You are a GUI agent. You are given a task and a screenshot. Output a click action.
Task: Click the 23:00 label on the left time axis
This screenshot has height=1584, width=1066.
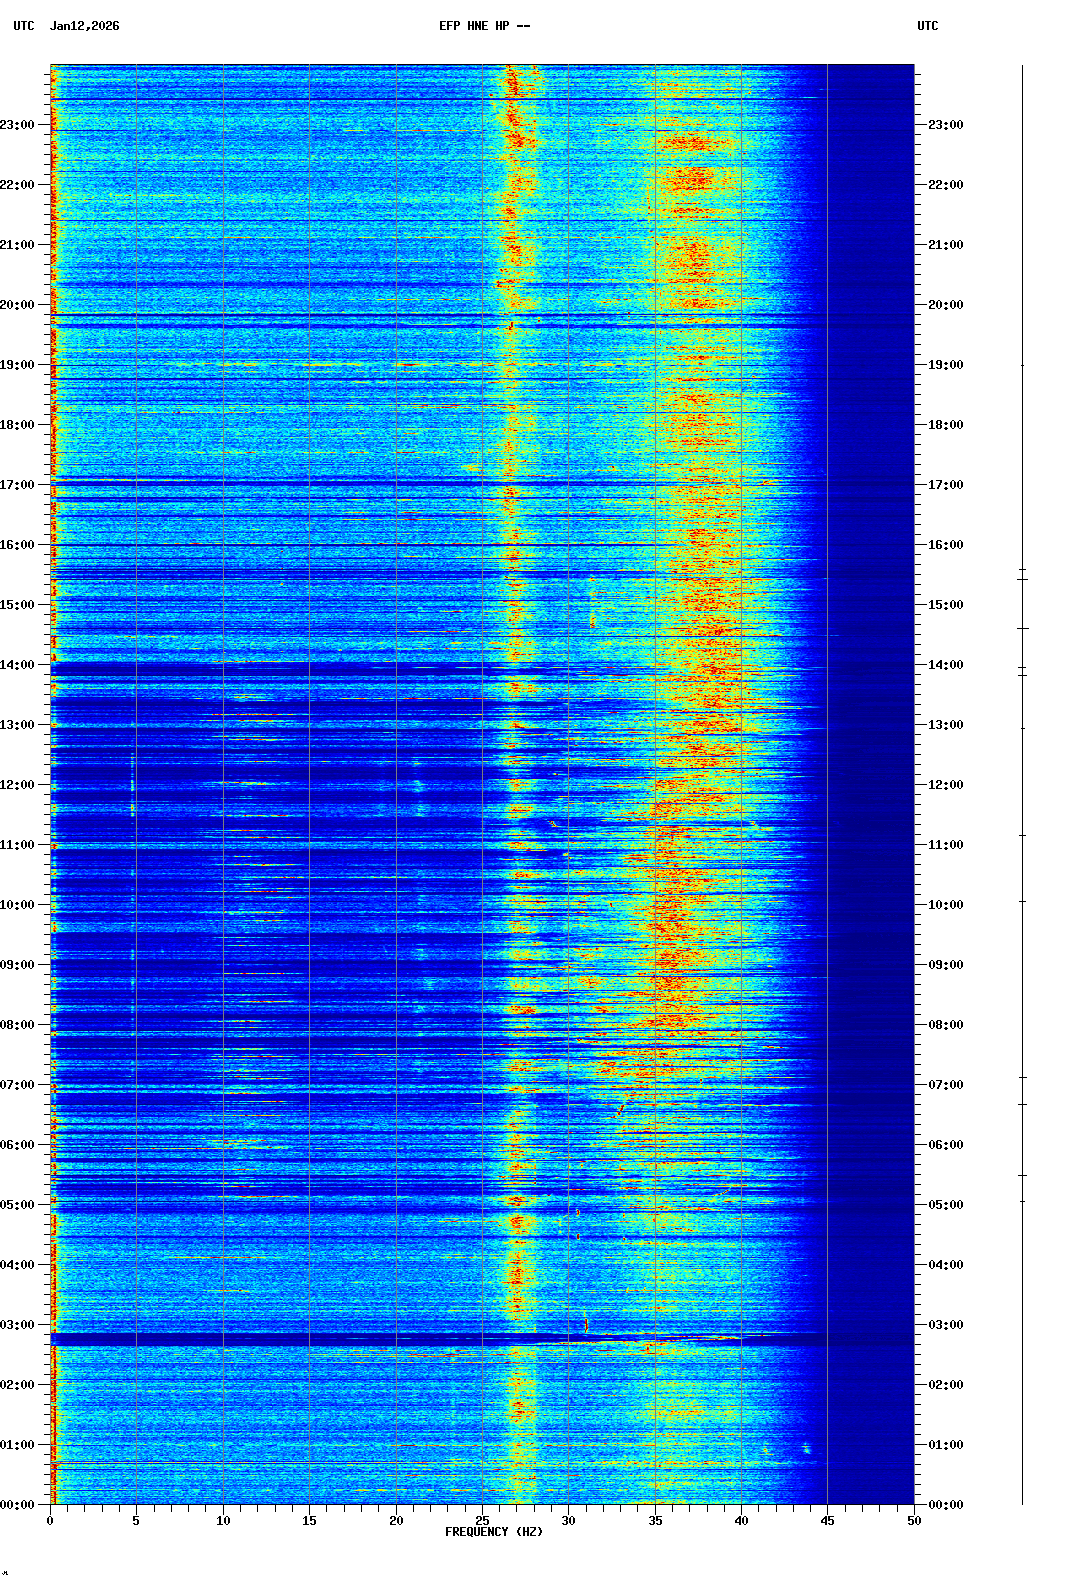(x=17, y=125)
